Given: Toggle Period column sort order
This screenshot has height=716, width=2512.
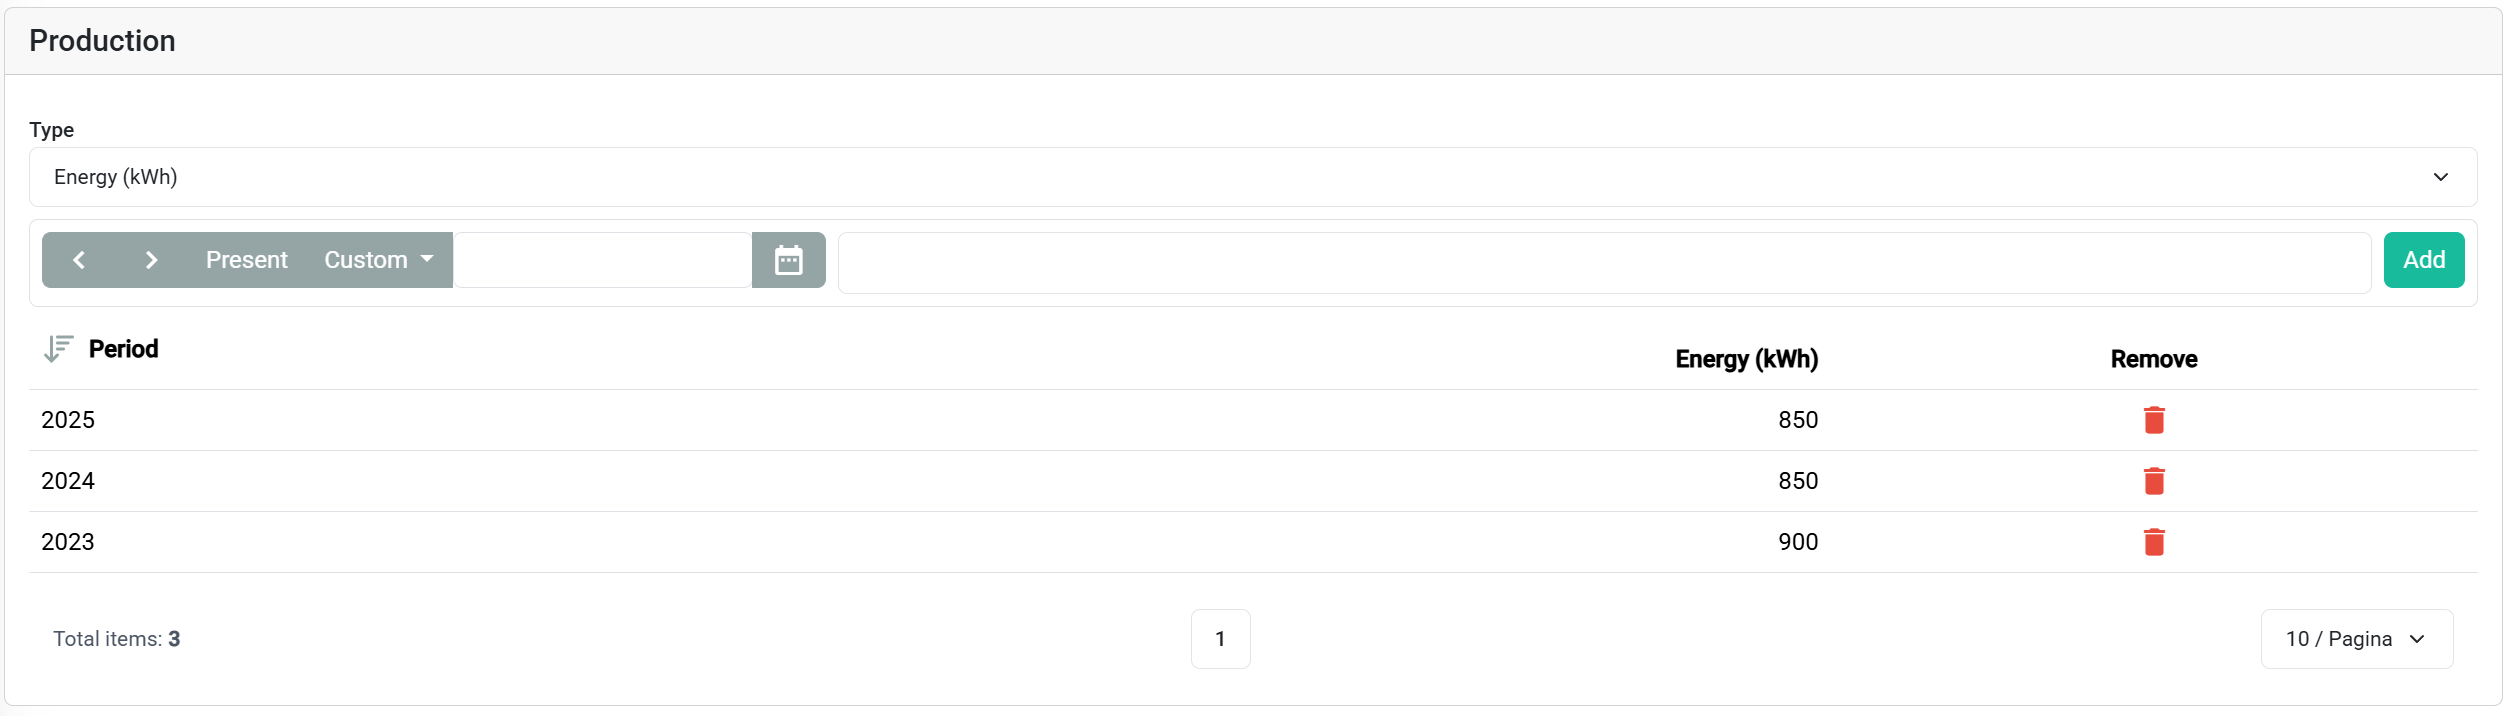Looking at the screenshot, I should [x=58, y=349].
